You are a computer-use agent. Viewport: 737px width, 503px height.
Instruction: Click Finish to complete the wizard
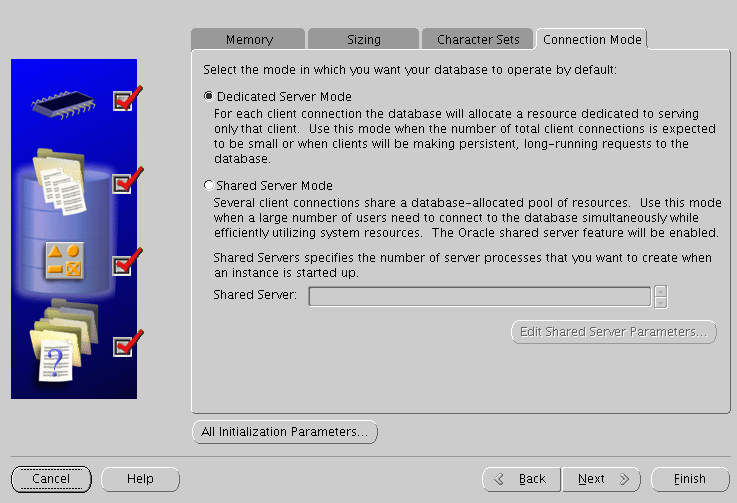point(690,479)
